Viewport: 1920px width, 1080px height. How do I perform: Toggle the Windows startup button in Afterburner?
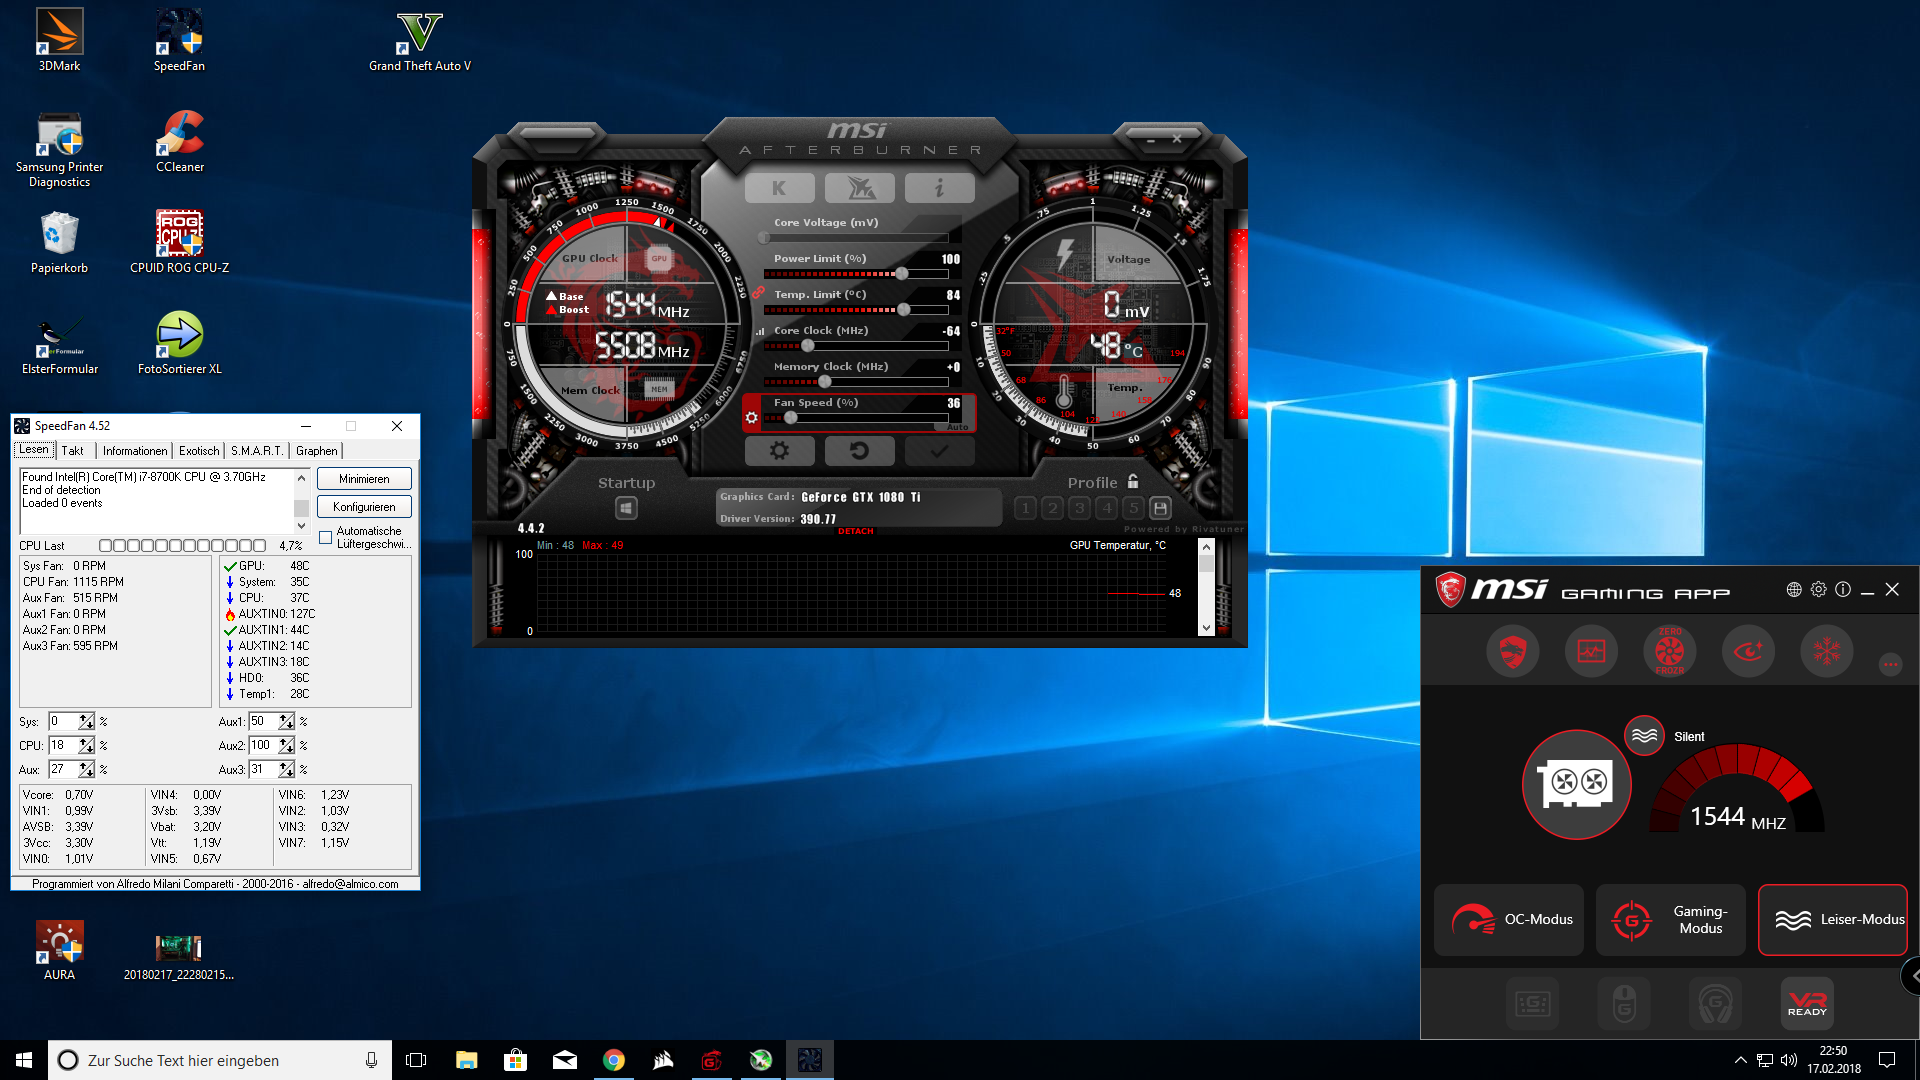626,508
